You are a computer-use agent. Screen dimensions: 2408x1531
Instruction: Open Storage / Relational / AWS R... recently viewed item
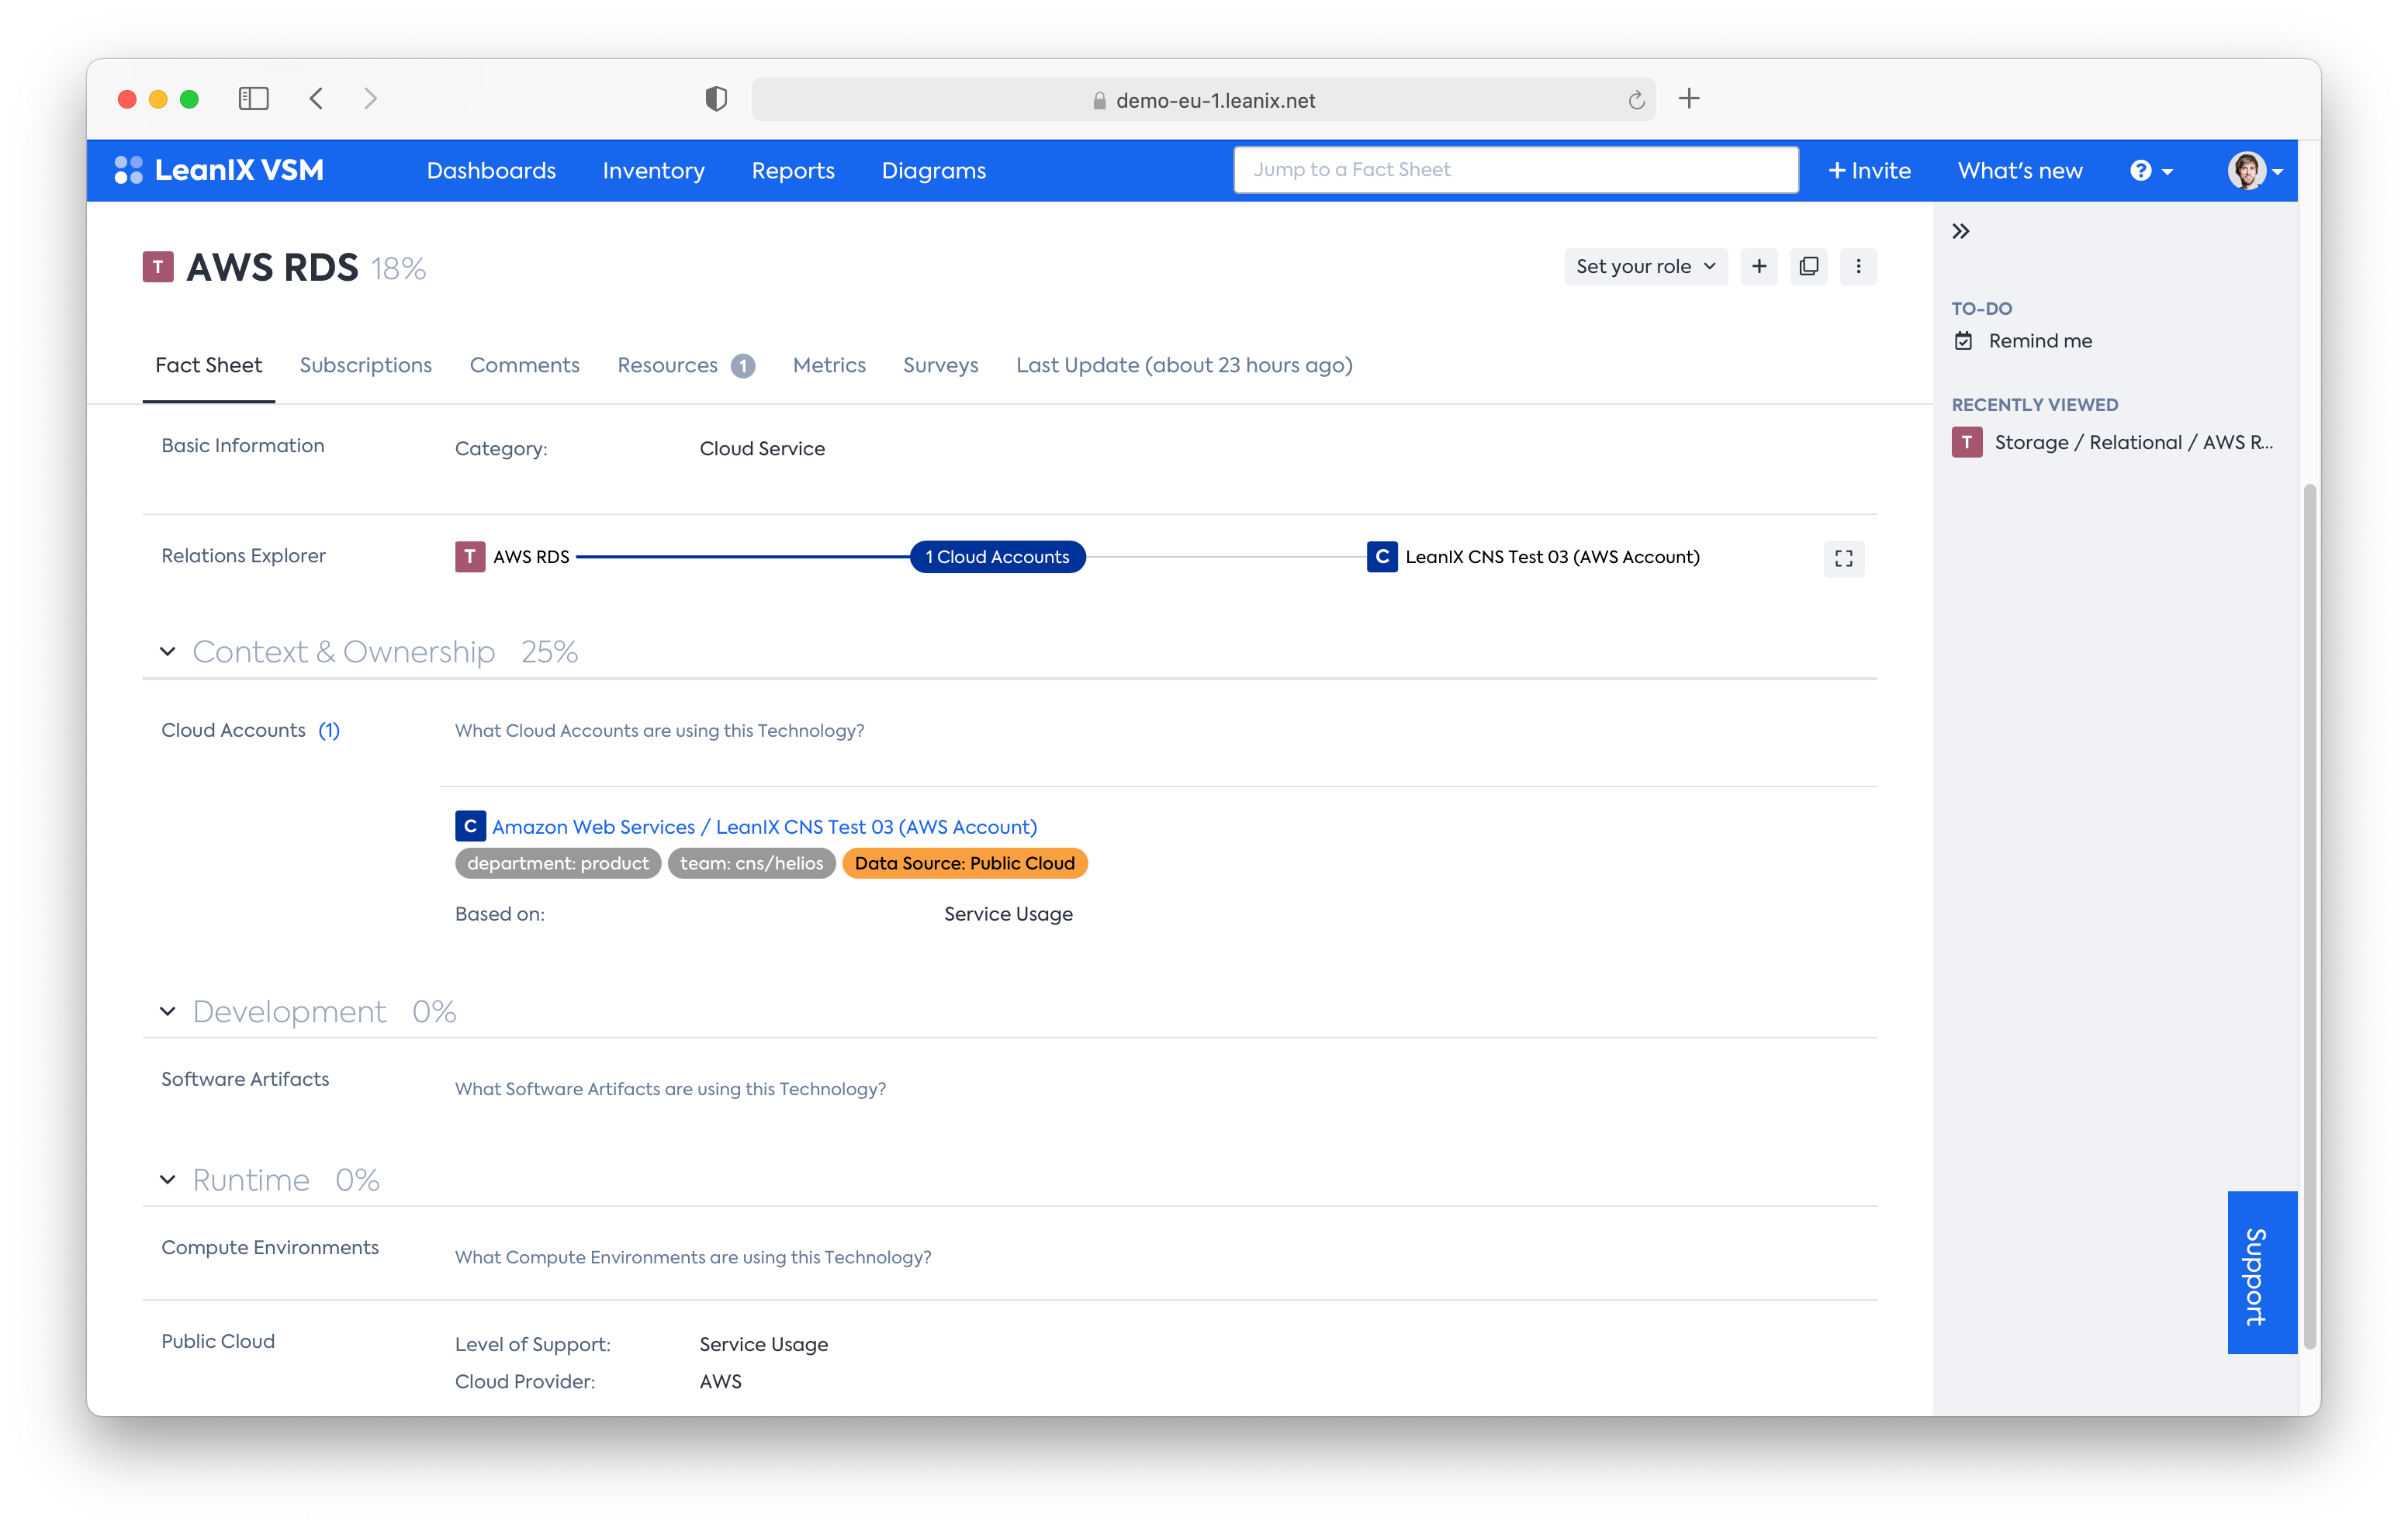coord(2133,442)
